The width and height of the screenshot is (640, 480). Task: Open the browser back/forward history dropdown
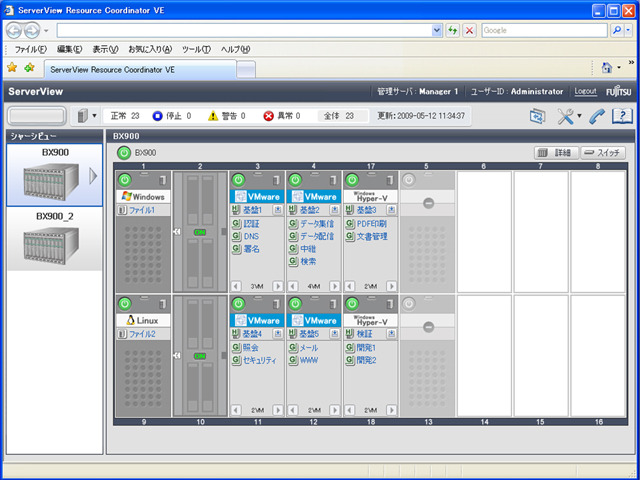[x=46, y=31]
